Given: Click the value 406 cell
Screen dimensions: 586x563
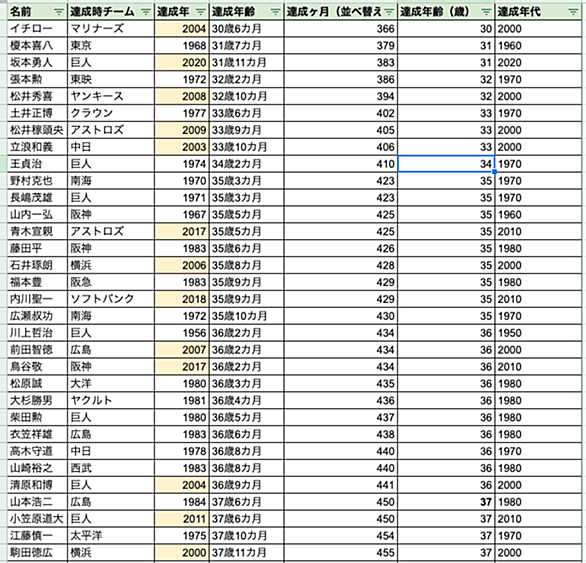Looking at the screenshot, I should pos(341,147).
